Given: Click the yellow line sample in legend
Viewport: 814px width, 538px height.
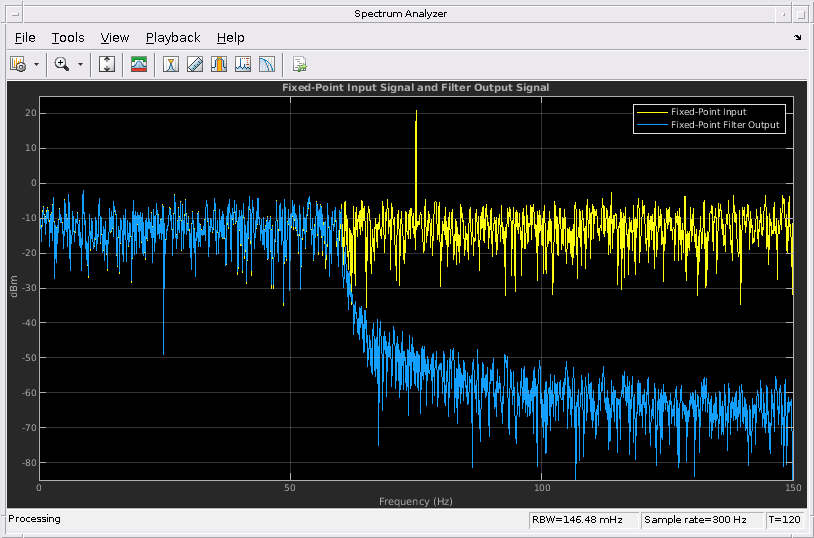Looking at the screenshot, I should click(x=652, y=112).
